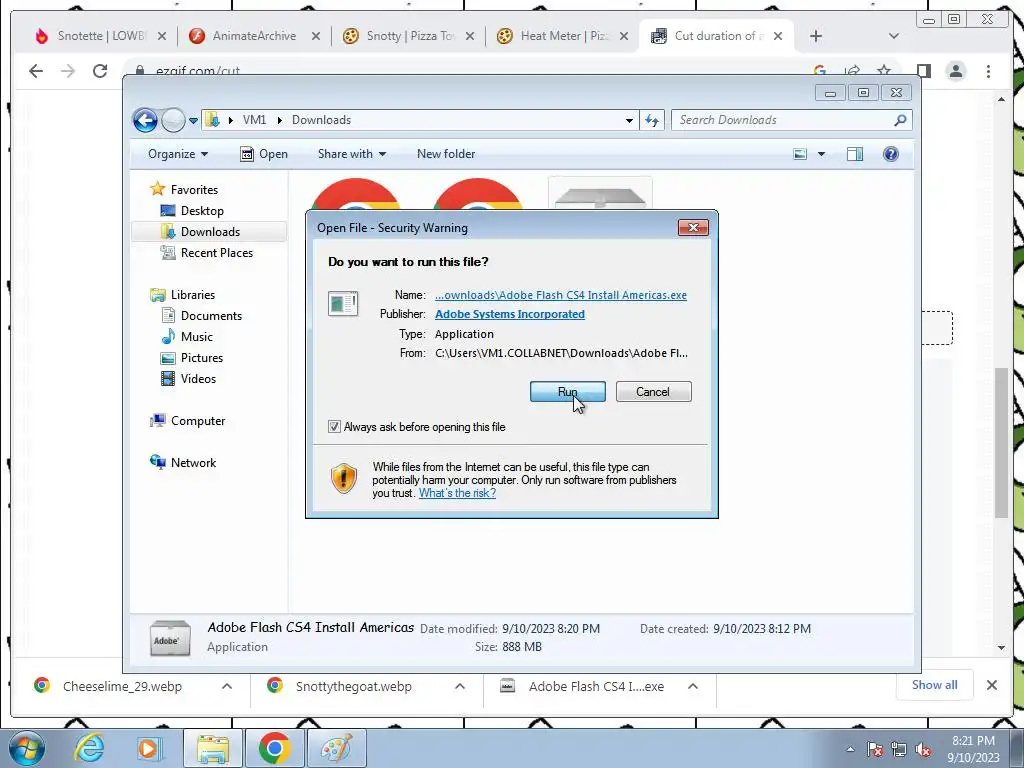
Task: Open the recent locations dropdown beside the Explorer nav arrows
Action: pyautogui.click(x=193, y=121)
